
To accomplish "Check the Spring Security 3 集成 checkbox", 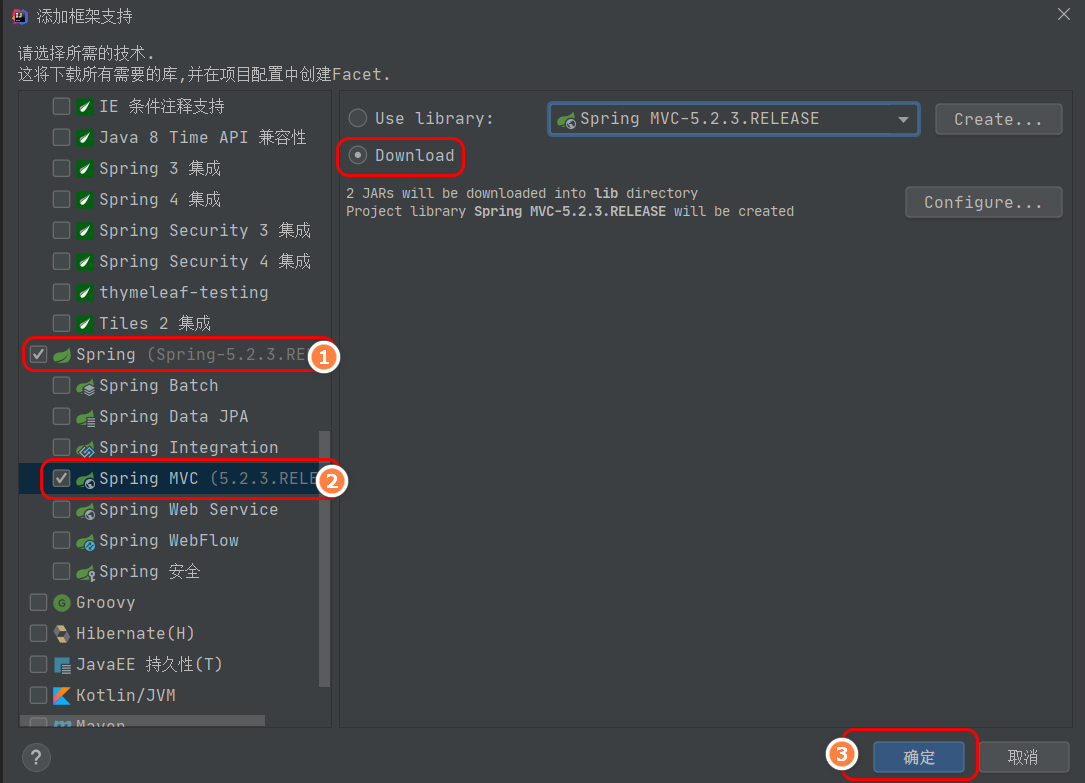I will 62,230.
